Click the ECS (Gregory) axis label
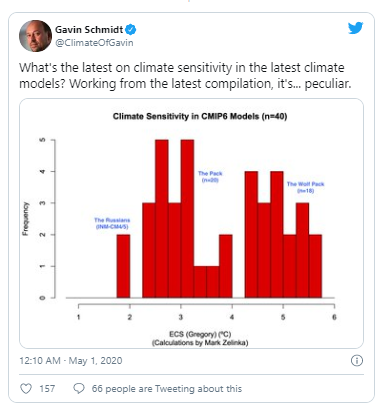 coord(200,334)
